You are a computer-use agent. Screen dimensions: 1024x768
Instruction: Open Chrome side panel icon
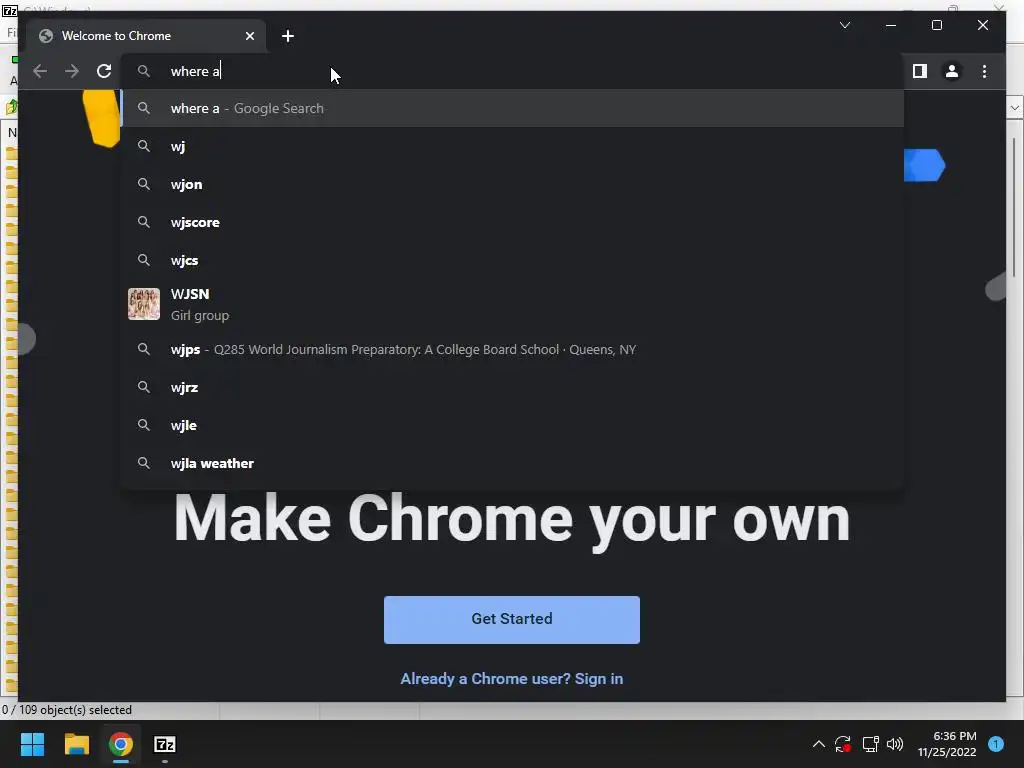920,71
